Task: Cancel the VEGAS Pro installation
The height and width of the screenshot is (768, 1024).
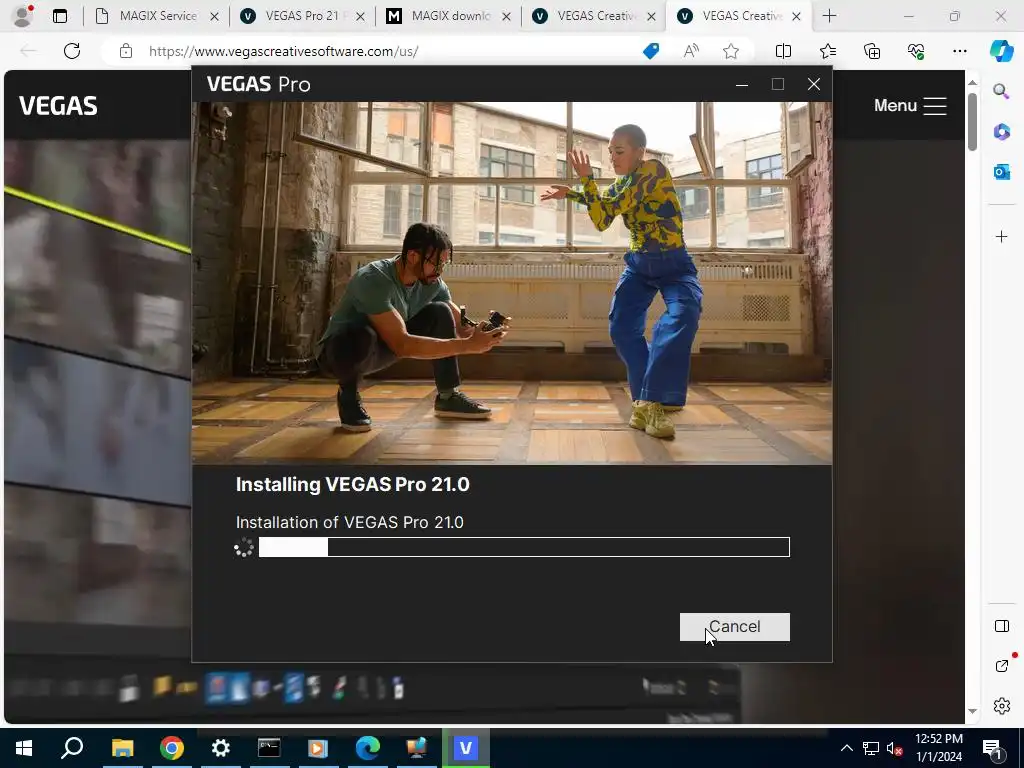Action: coord(734,626)
